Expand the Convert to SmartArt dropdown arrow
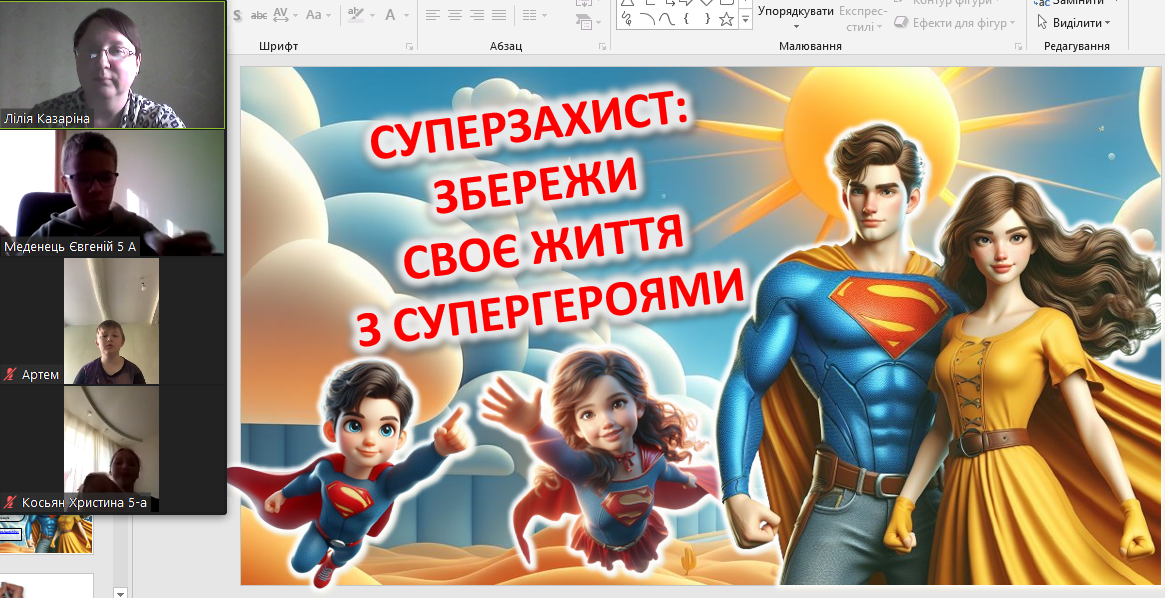1165x598 pixels. pyautogui.click(x=597, y=23)
